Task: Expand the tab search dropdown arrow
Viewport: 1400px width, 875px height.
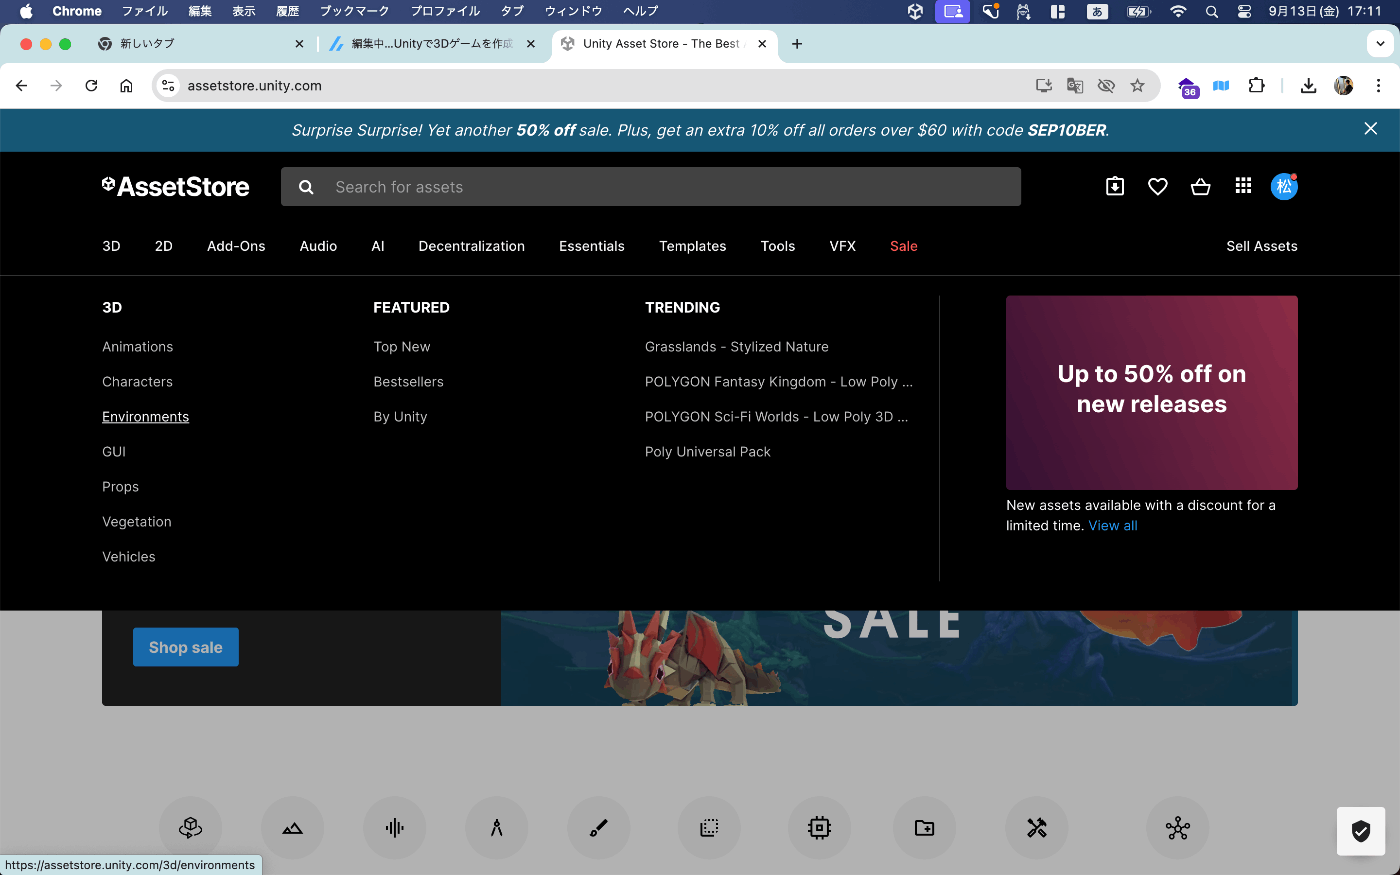Action: pyautogui.click(x=1380, y=44)
